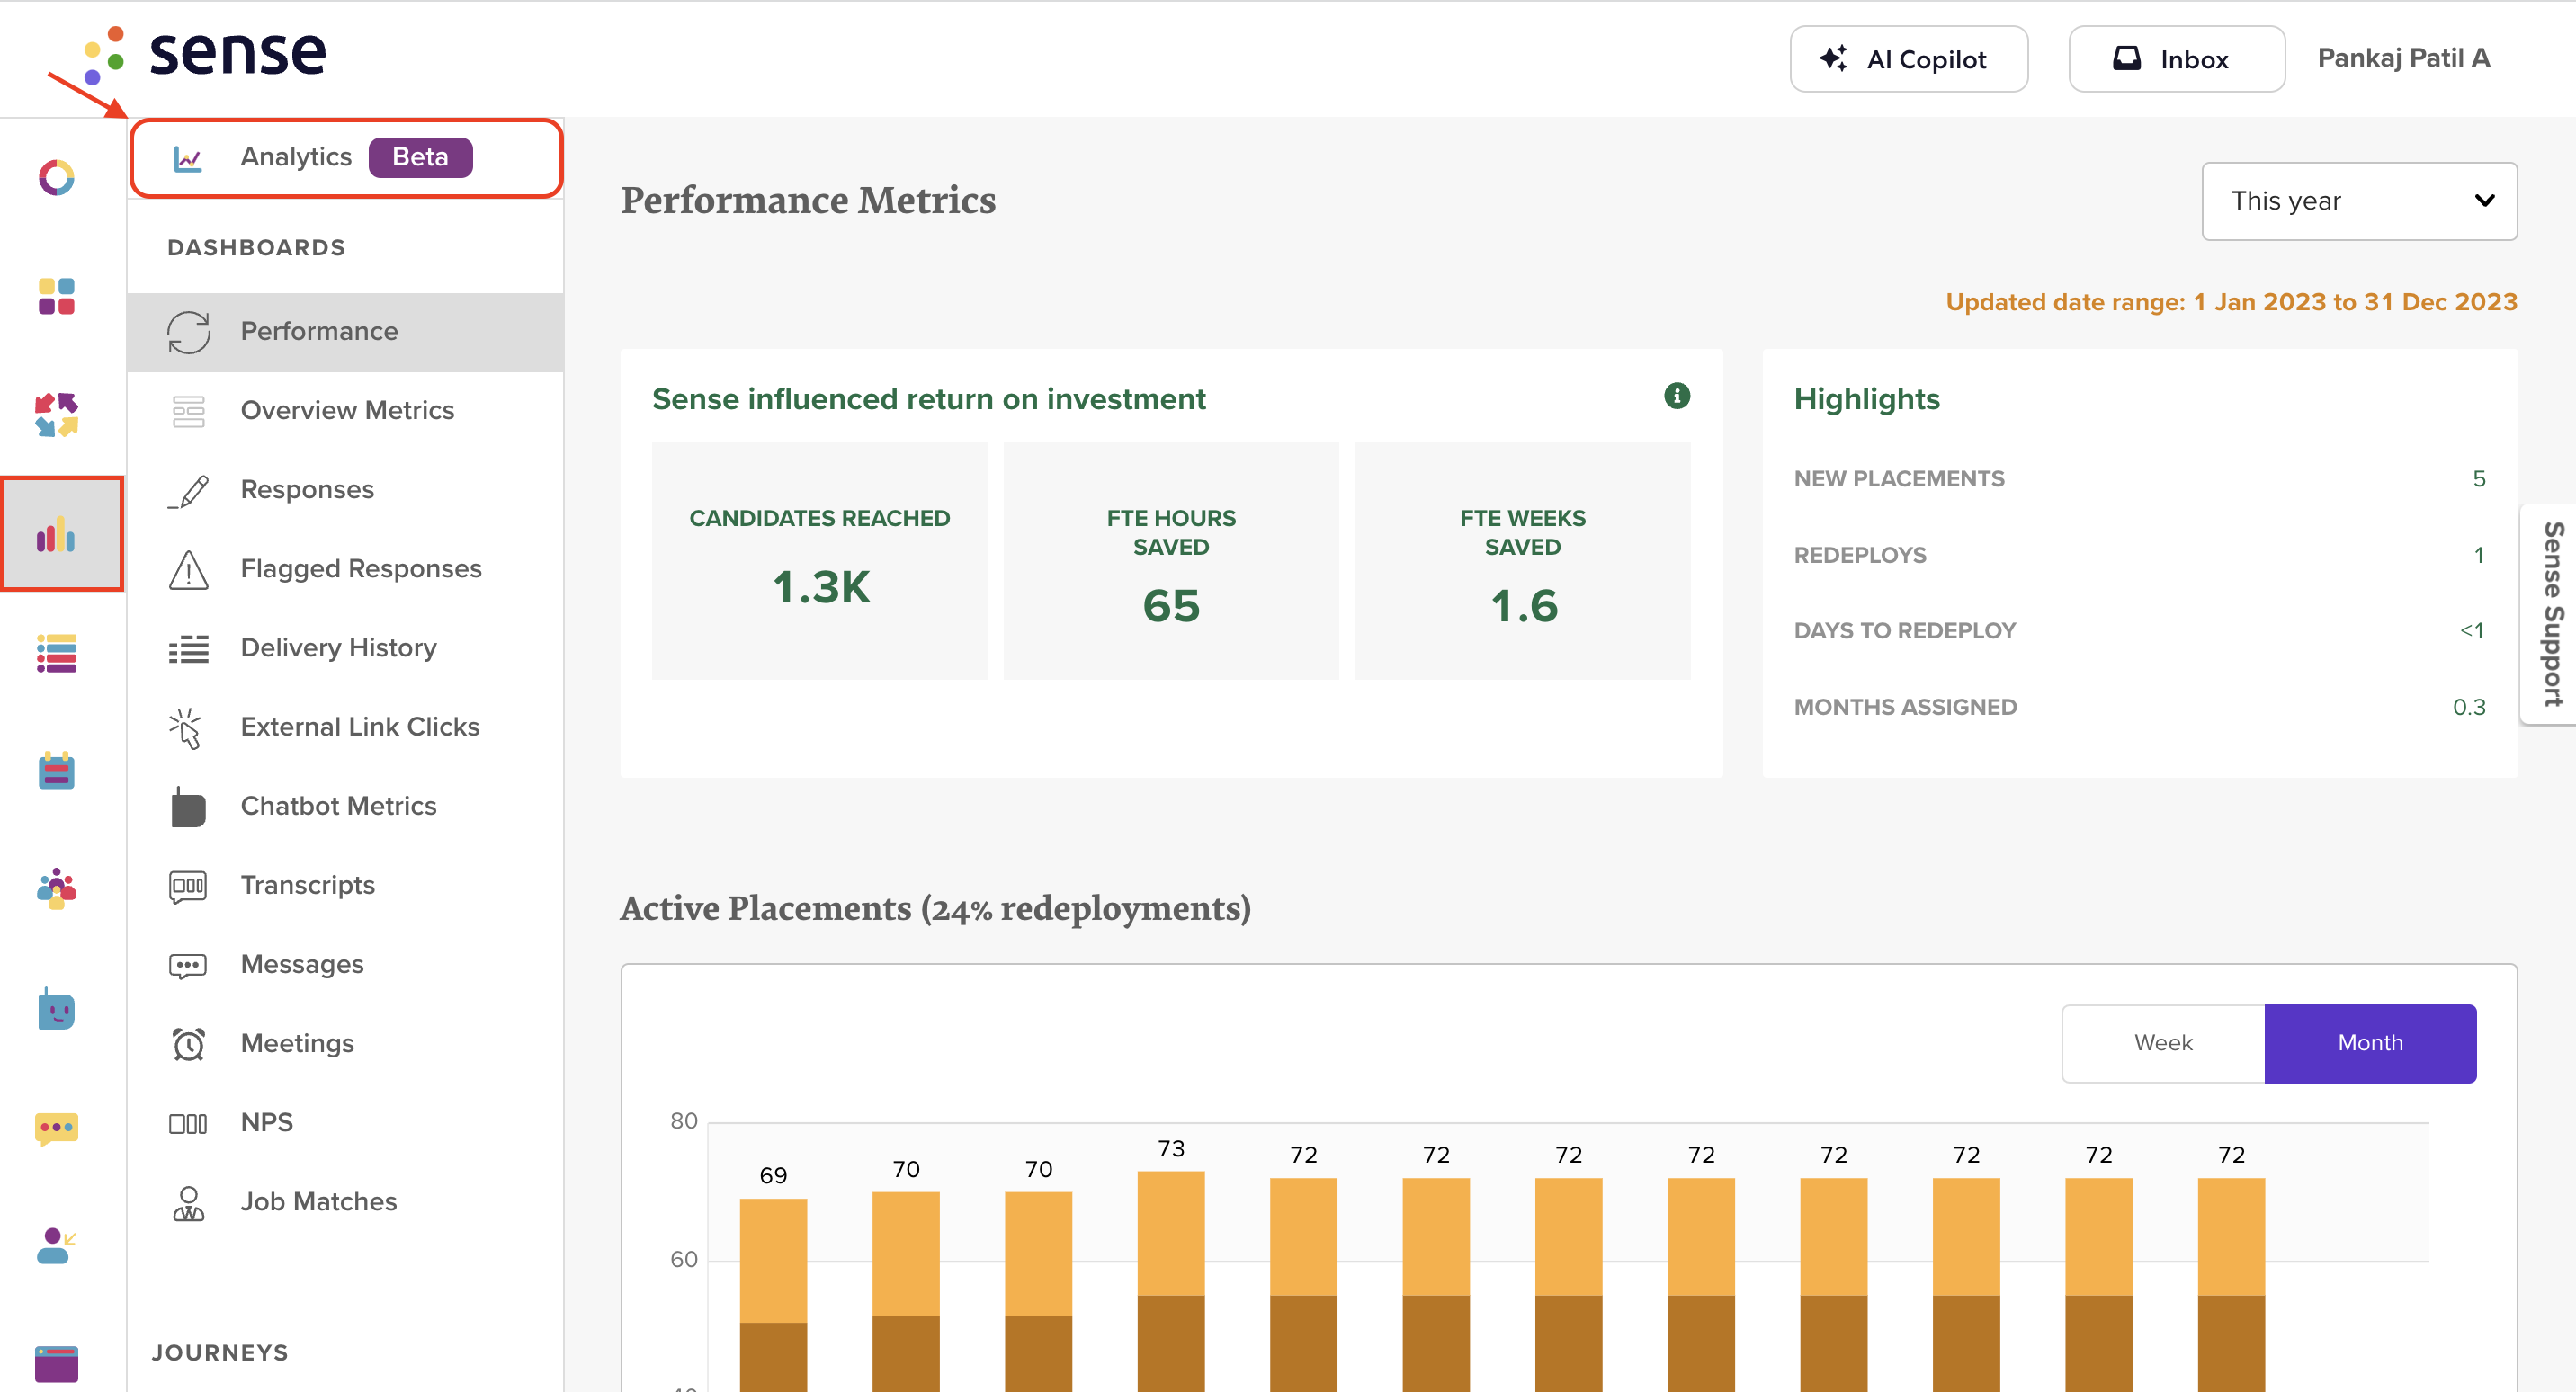Click the Analytics line chart icon
The height and width of the screenshot is (1392, 2576).
pos(188,158)
